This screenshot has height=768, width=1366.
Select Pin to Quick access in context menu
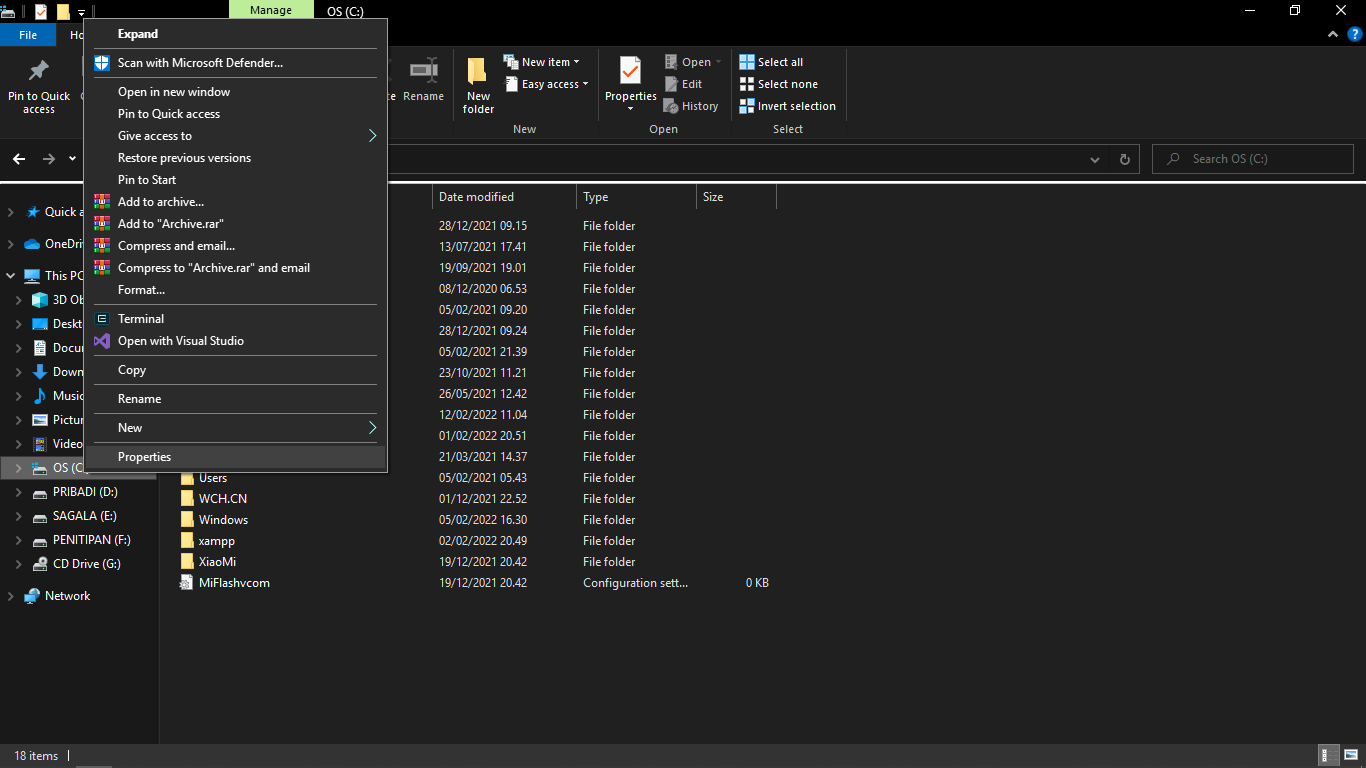coord(235,114)
